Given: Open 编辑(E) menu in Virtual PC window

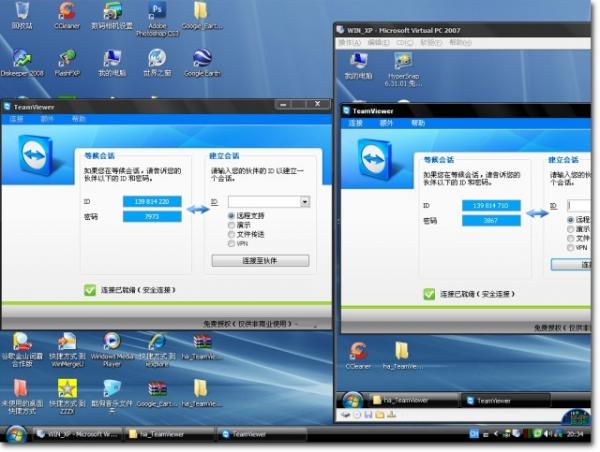Looking at the screenshot, I should tap(378, 42).
